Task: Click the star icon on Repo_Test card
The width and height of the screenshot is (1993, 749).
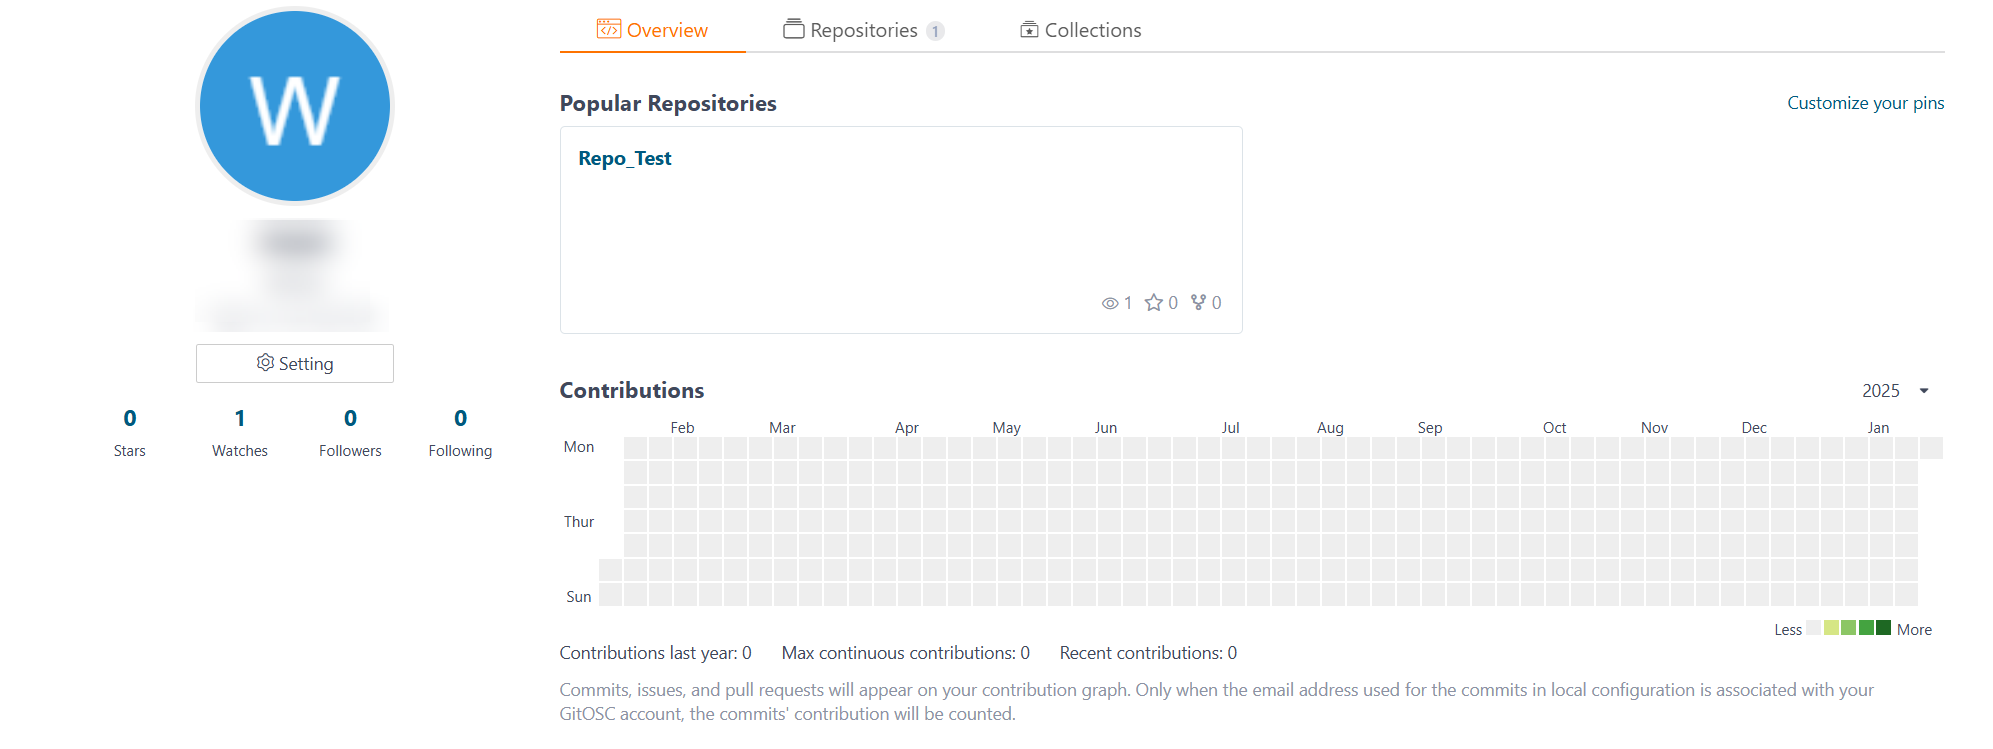Action: [1154, 302]
